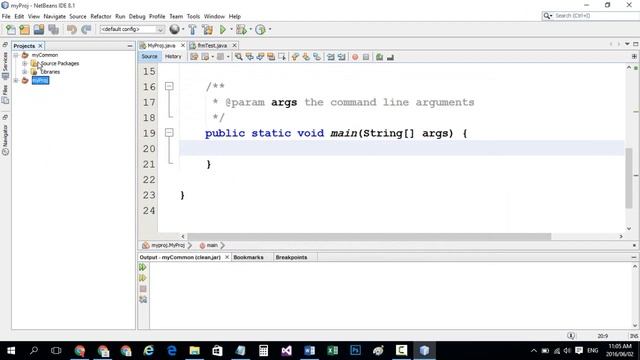Switch to the MyProj.java editor tab

click(x=161, y=45)
